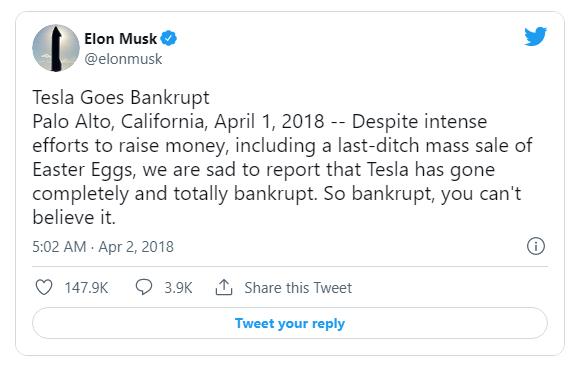Image resolution: width=581 pixels, height=369 pixels.
Task: Click the Tweet your reply button
Action: tap(290, 323)
